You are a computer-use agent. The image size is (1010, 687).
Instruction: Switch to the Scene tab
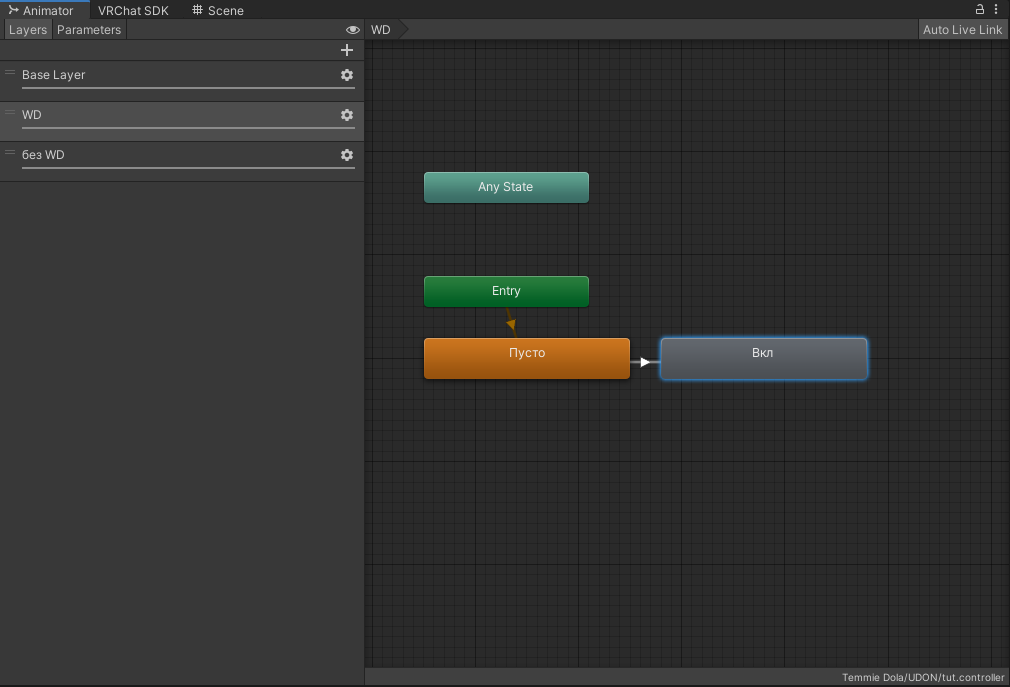point(218,10)
